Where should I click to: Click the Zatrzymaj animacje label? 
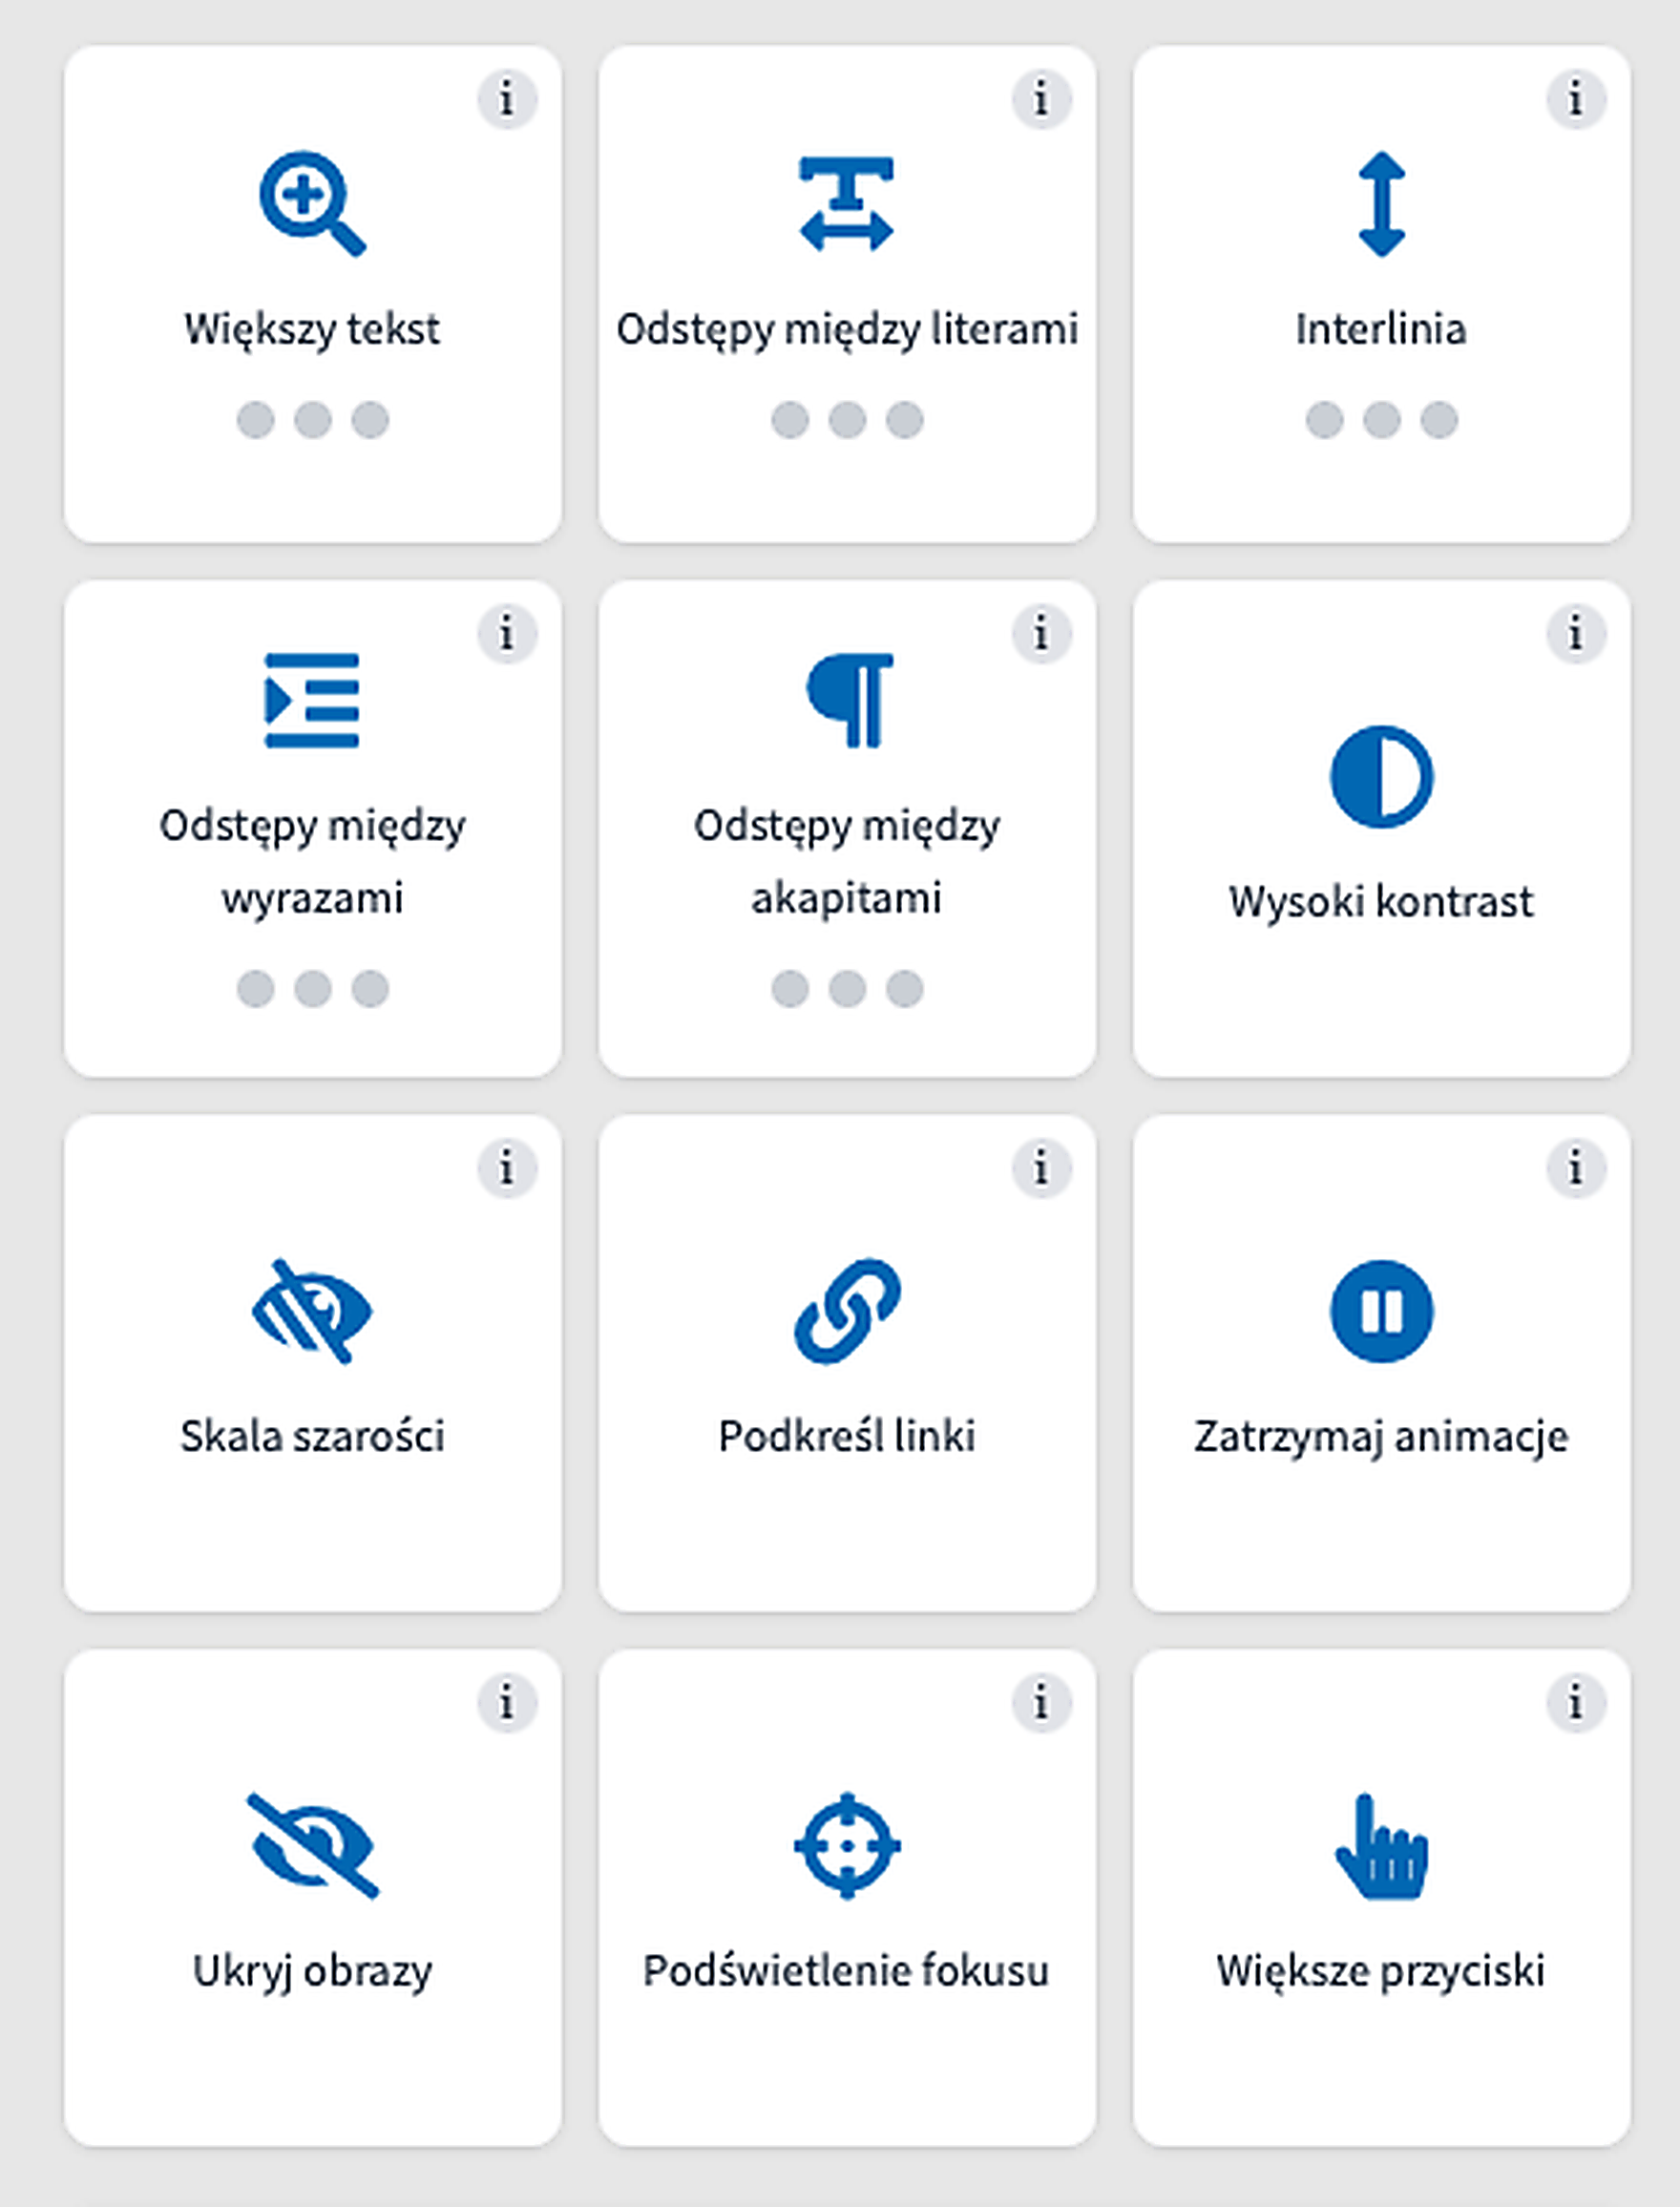tap(1381, 1437)
